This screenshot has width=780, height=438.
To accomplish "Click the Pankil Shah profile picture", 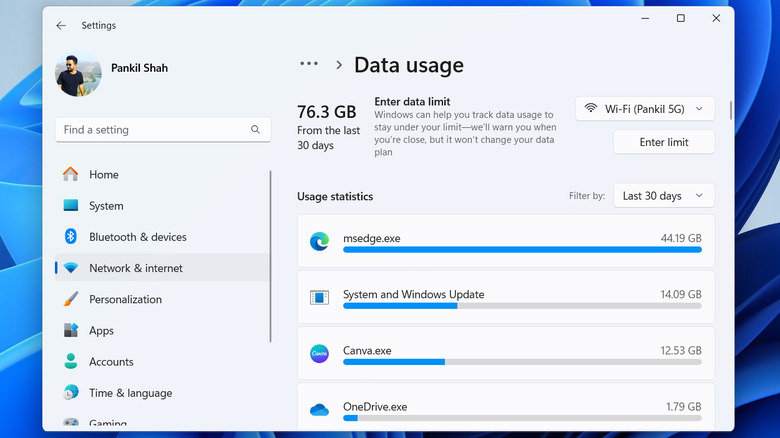I will click(79, 74).
